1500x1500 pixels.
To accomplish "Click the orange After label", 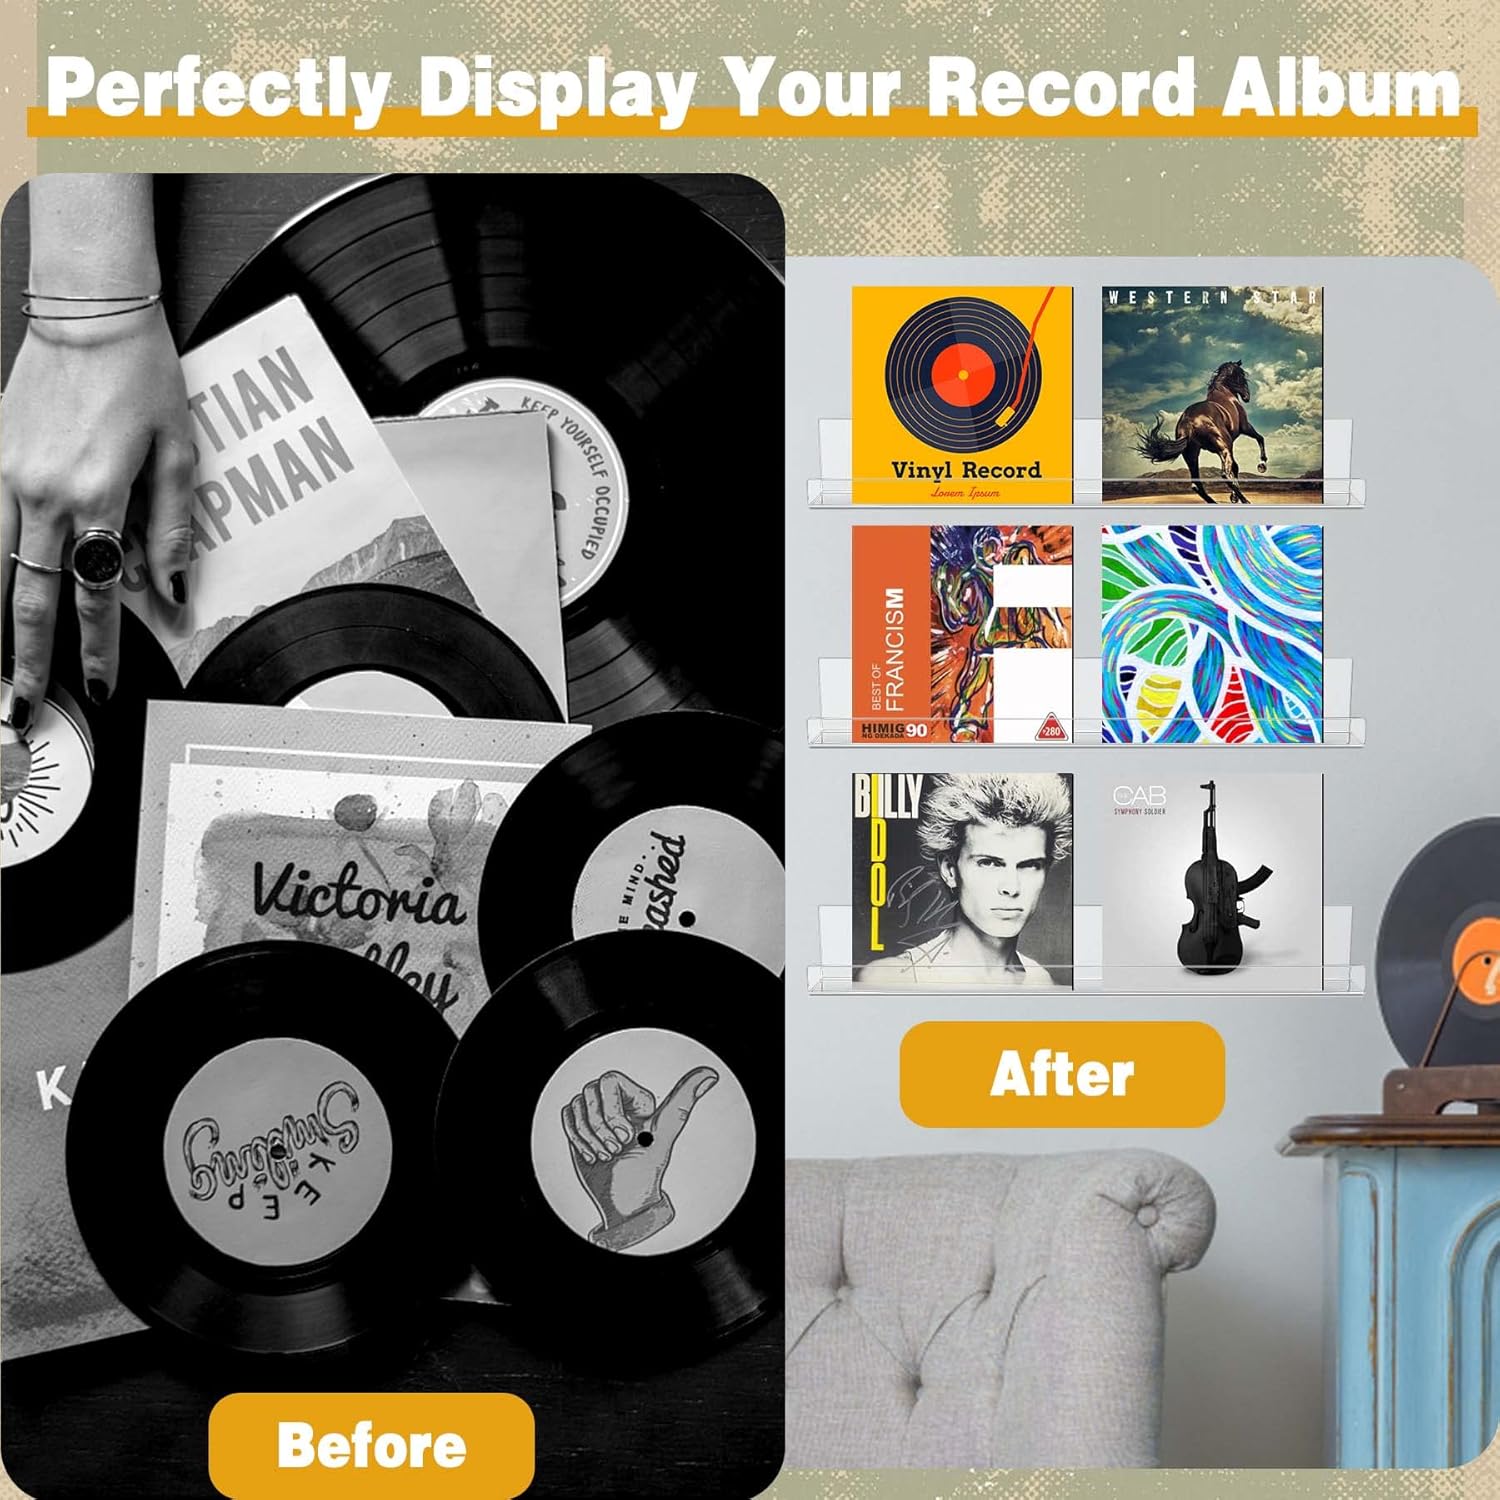I will (x=1062, y=1074).
